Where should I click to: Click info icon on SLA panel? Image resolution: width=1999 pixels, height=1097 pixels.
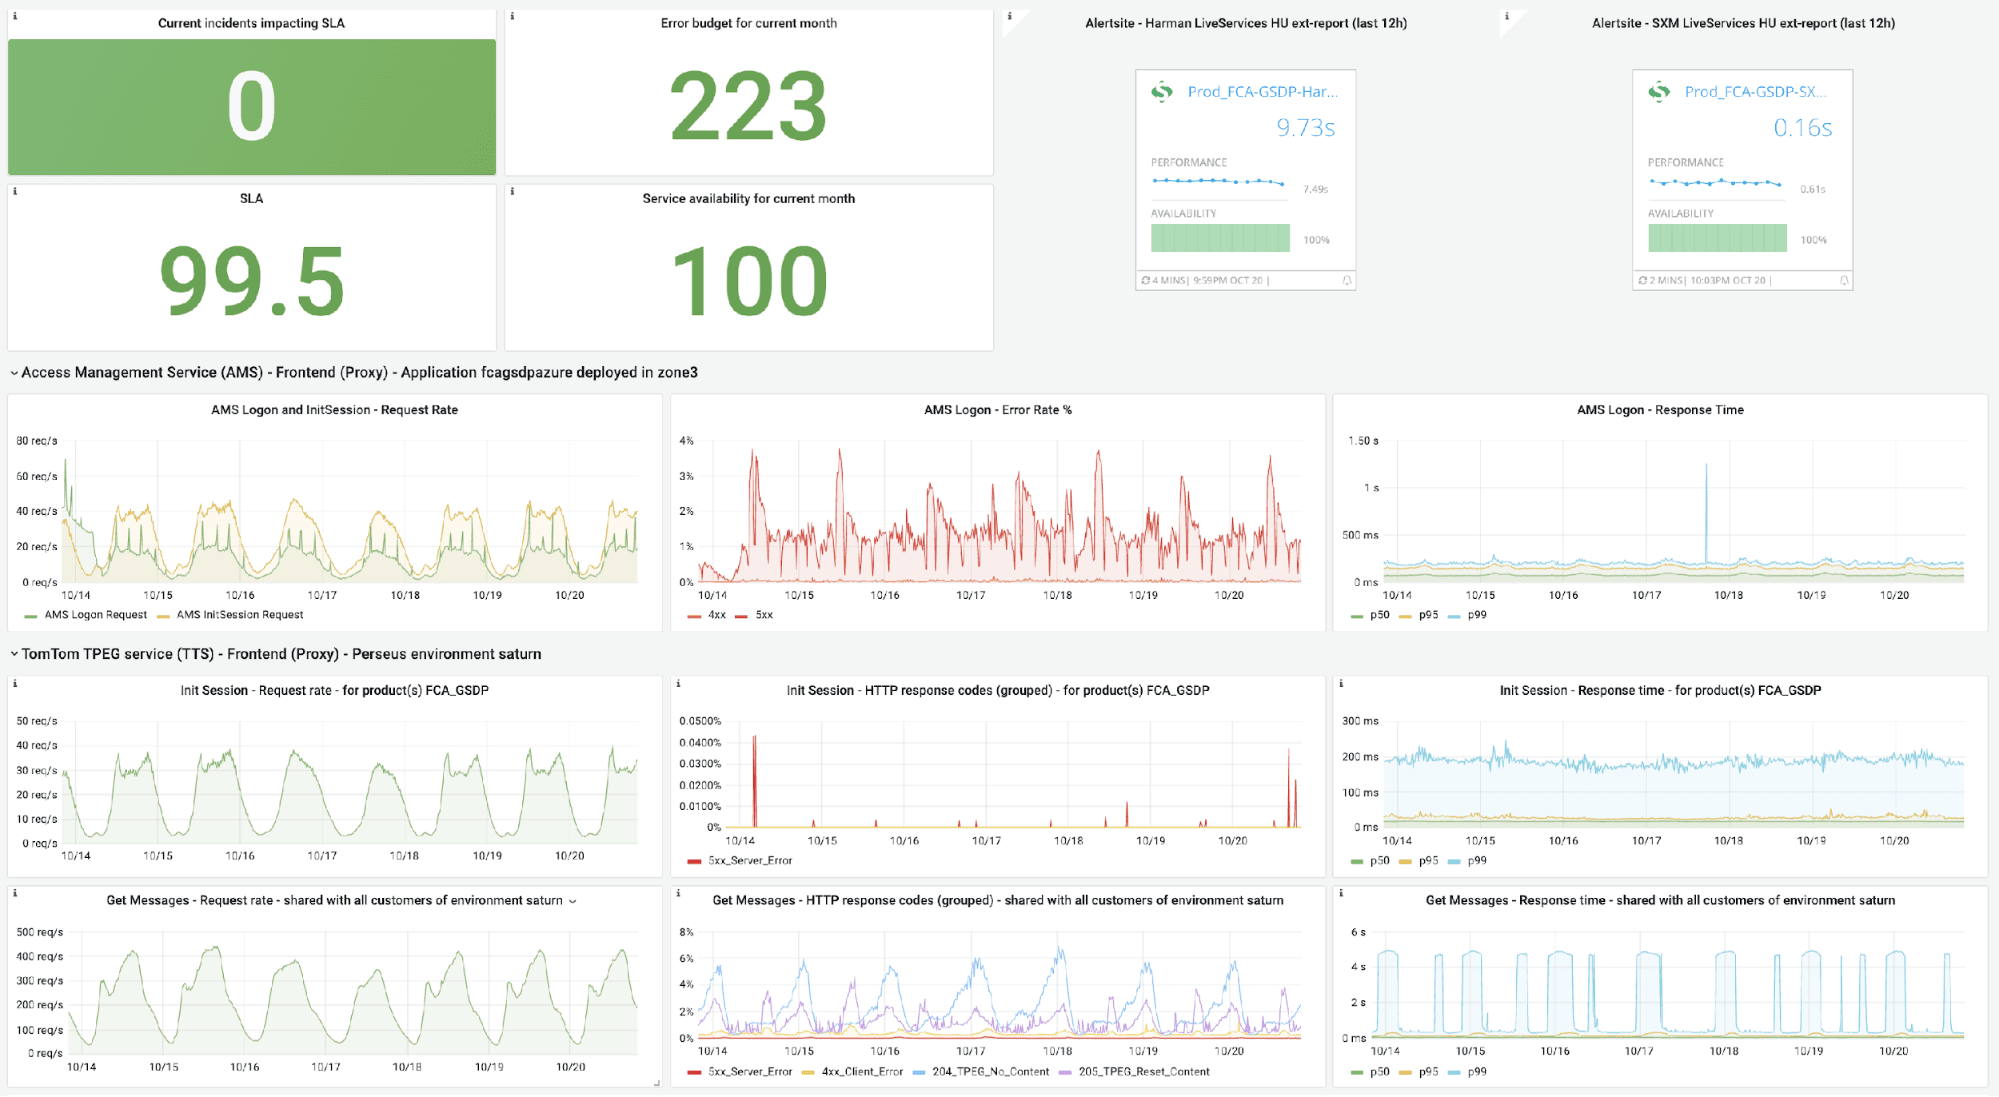pos(15,191)
